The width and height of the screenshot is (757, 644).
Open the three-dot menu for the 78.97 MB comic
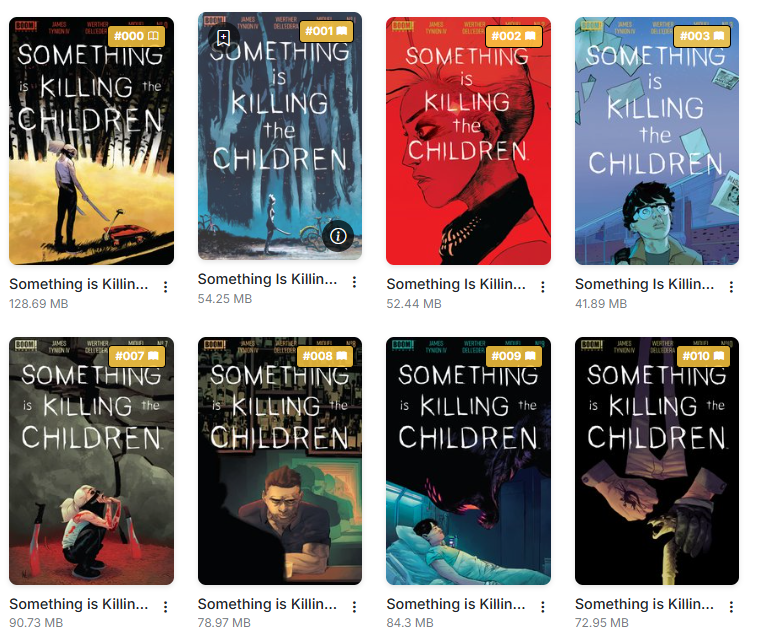[354, 607]
